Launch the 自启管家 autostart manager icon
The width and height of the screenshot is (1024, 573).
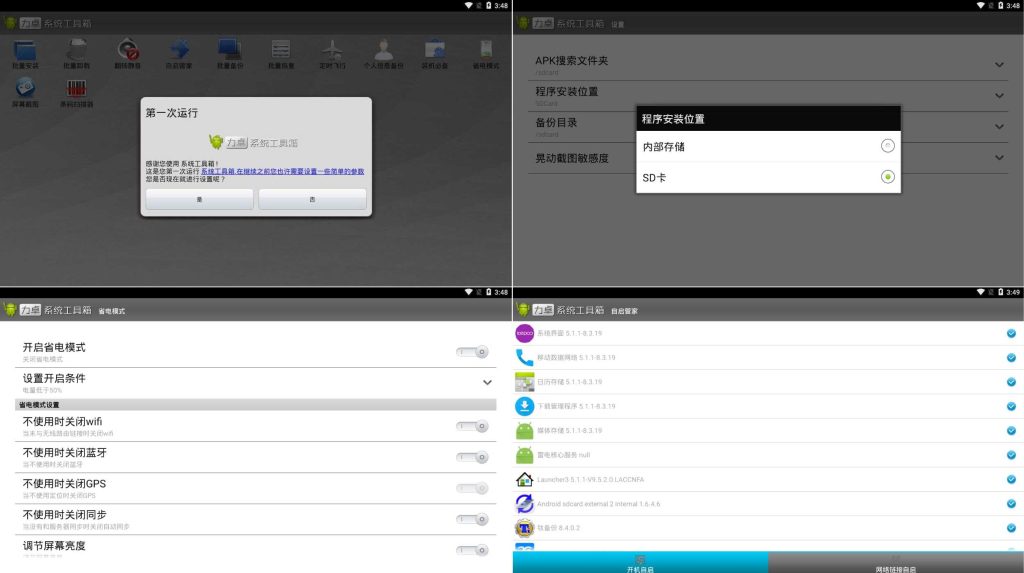179,52
